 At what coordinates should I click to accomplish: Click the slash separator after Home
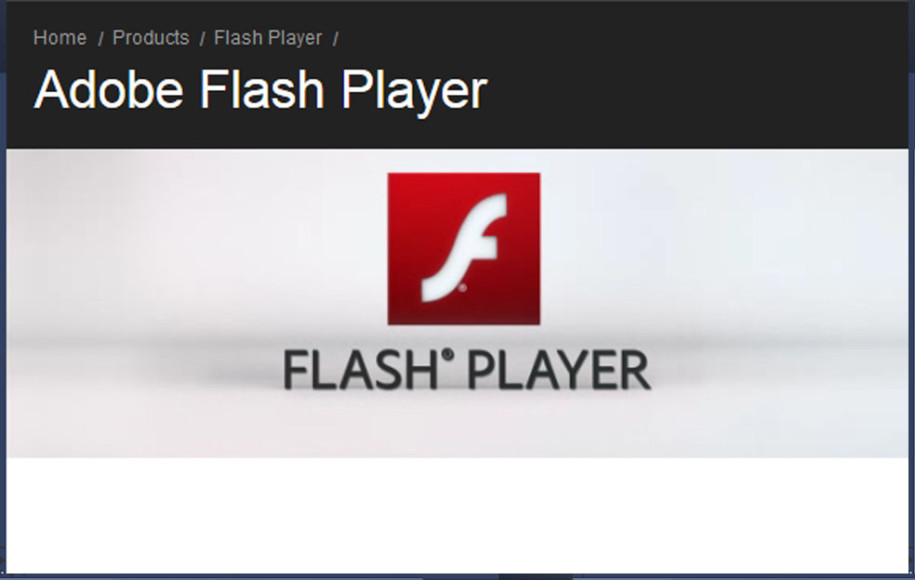tap(100, 39)
